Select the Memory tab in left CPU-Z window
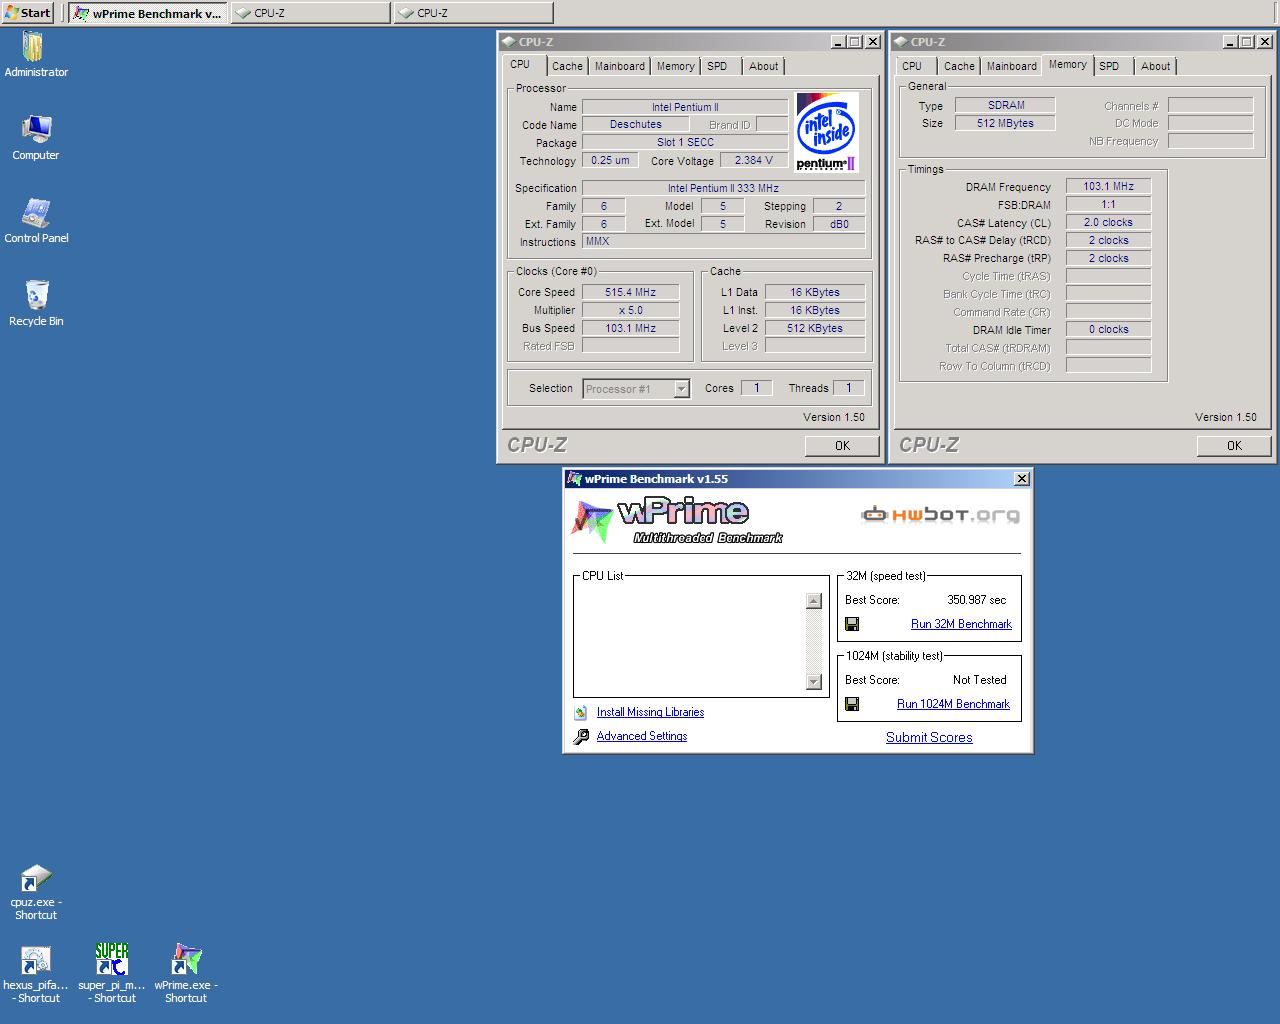1280x1024 pixels. tap(676, 66)
